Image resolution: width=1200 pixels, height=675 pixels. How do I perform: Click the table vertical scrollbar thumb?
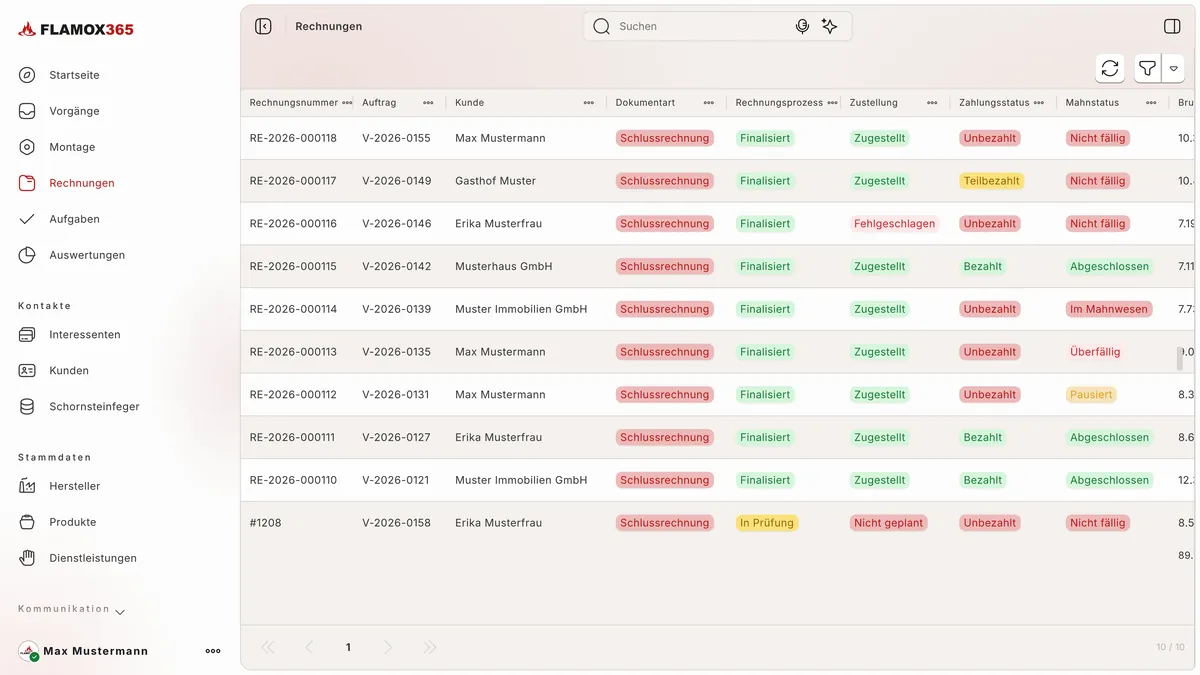[1180, 358]
